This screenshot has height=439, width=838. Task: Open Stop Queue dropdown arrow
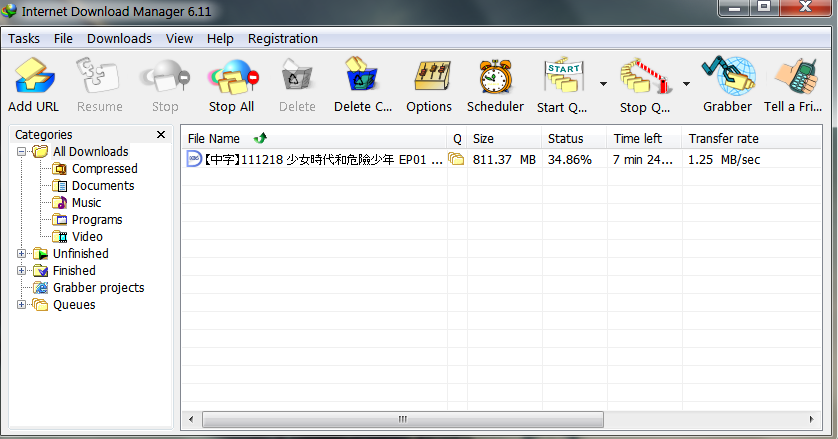686,83
